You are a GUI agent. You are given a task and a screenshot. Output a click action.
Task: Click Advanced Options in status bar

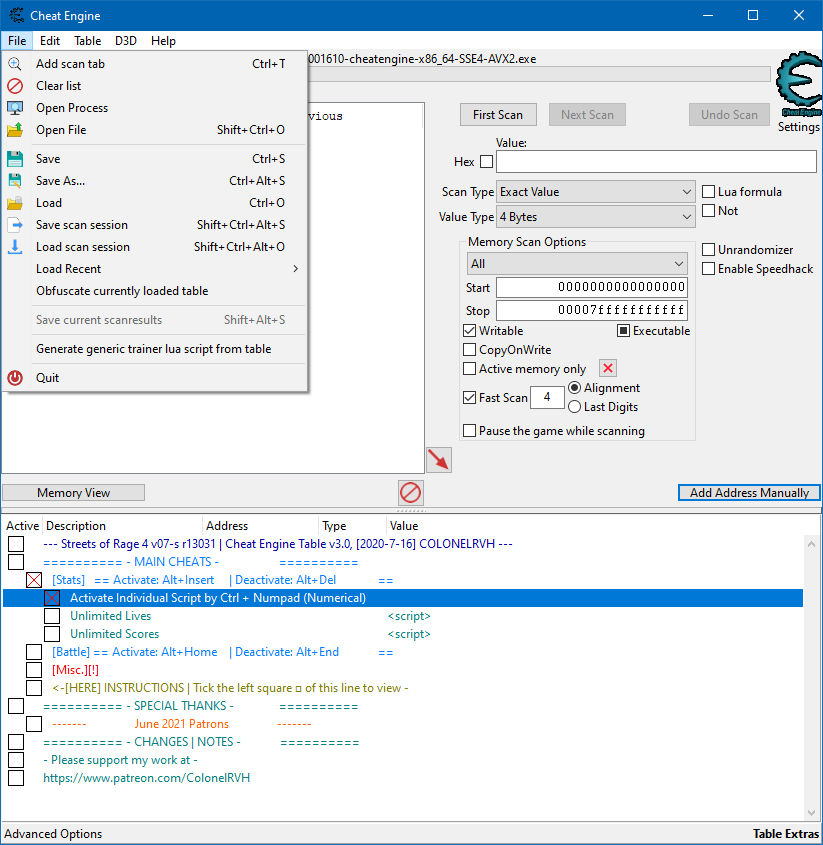[x=53, y=834]
